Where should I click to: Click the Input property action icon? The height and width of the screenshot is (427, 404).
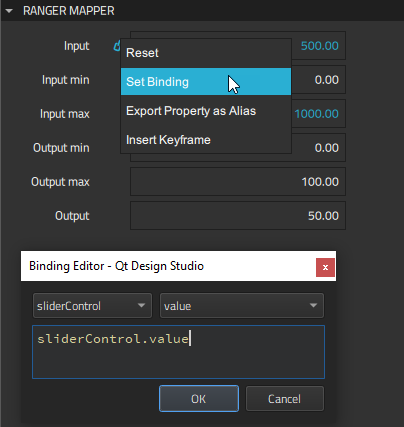(117, 46)
